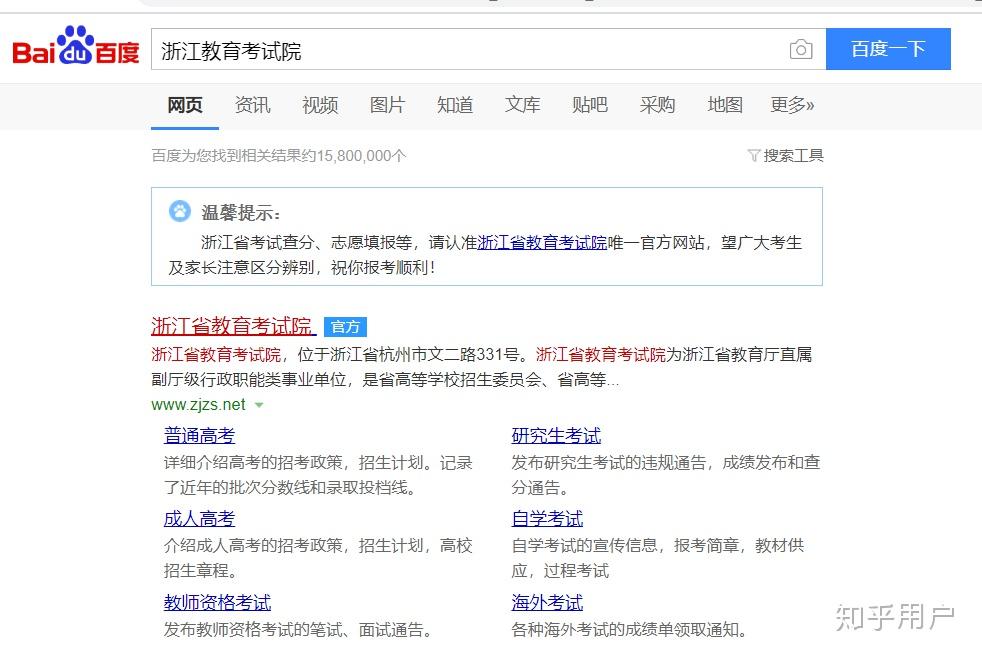
Task: Expand the 更多» tab options
Action: [792, 105]
